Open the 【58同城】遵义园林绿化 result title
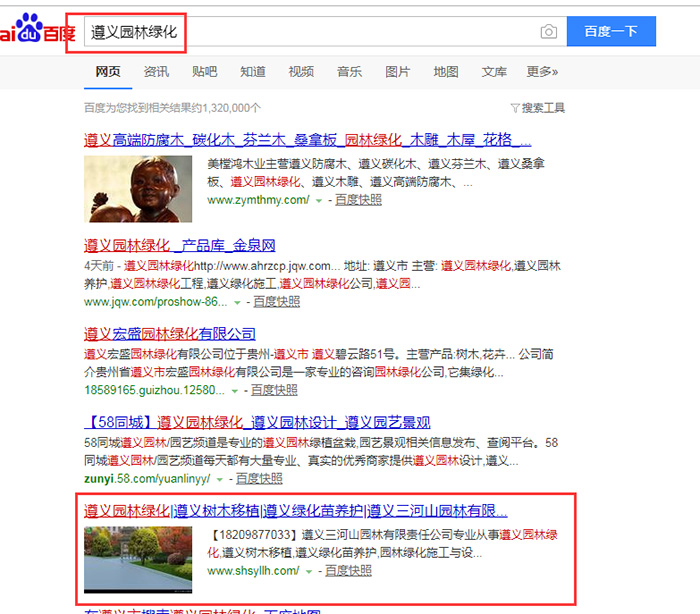 258,422
